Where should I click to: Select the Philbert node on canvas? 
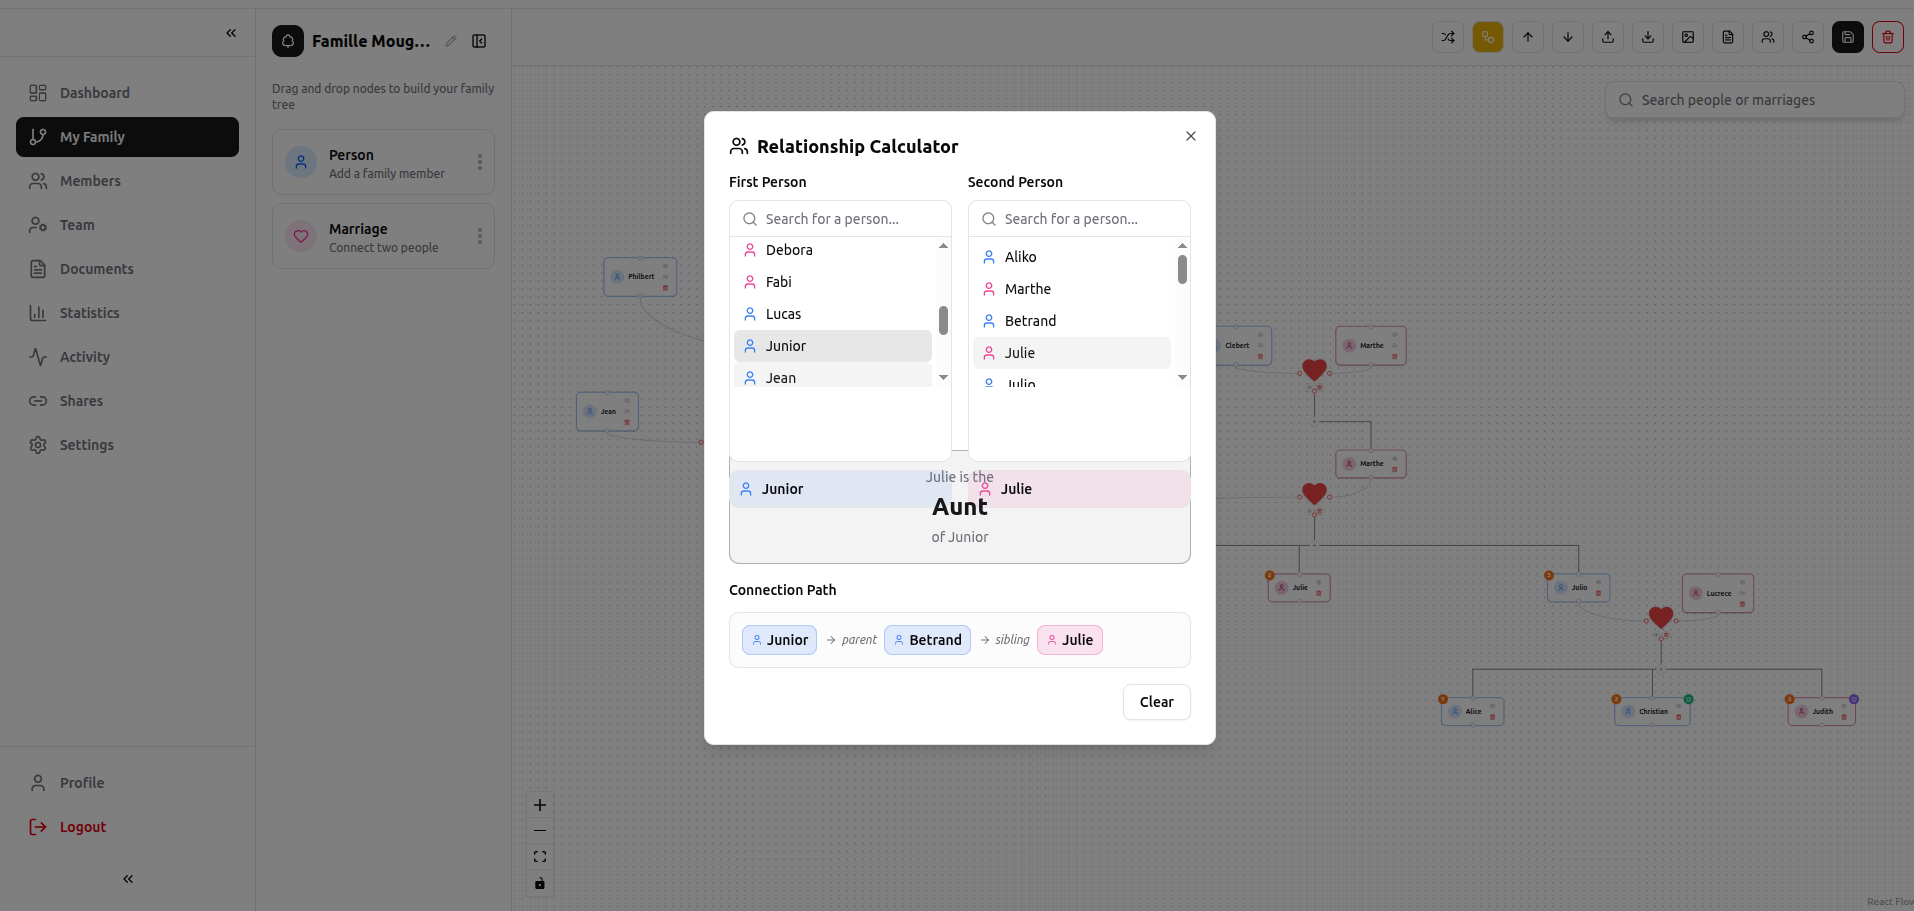pyautogui.click(x=640, y=277)
